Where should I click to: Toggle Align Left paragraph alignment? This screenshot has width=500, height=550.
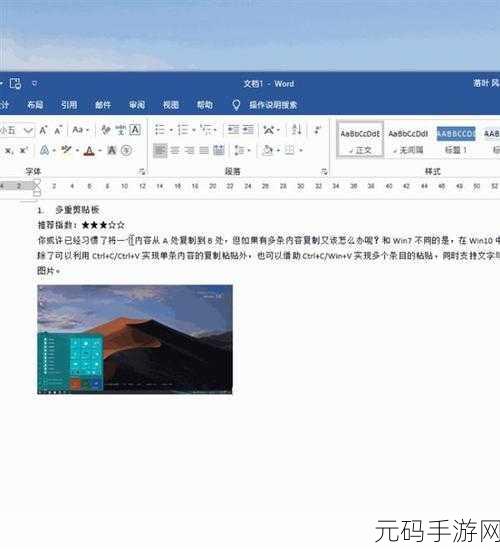tap(160, 151)
